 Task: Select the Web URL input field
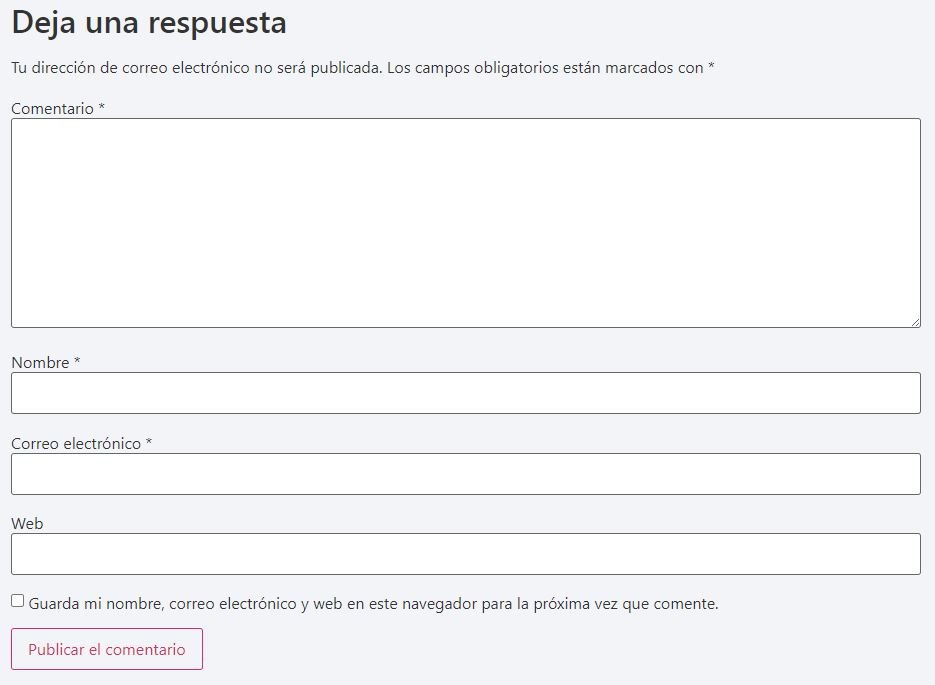[x=465, y=554]
